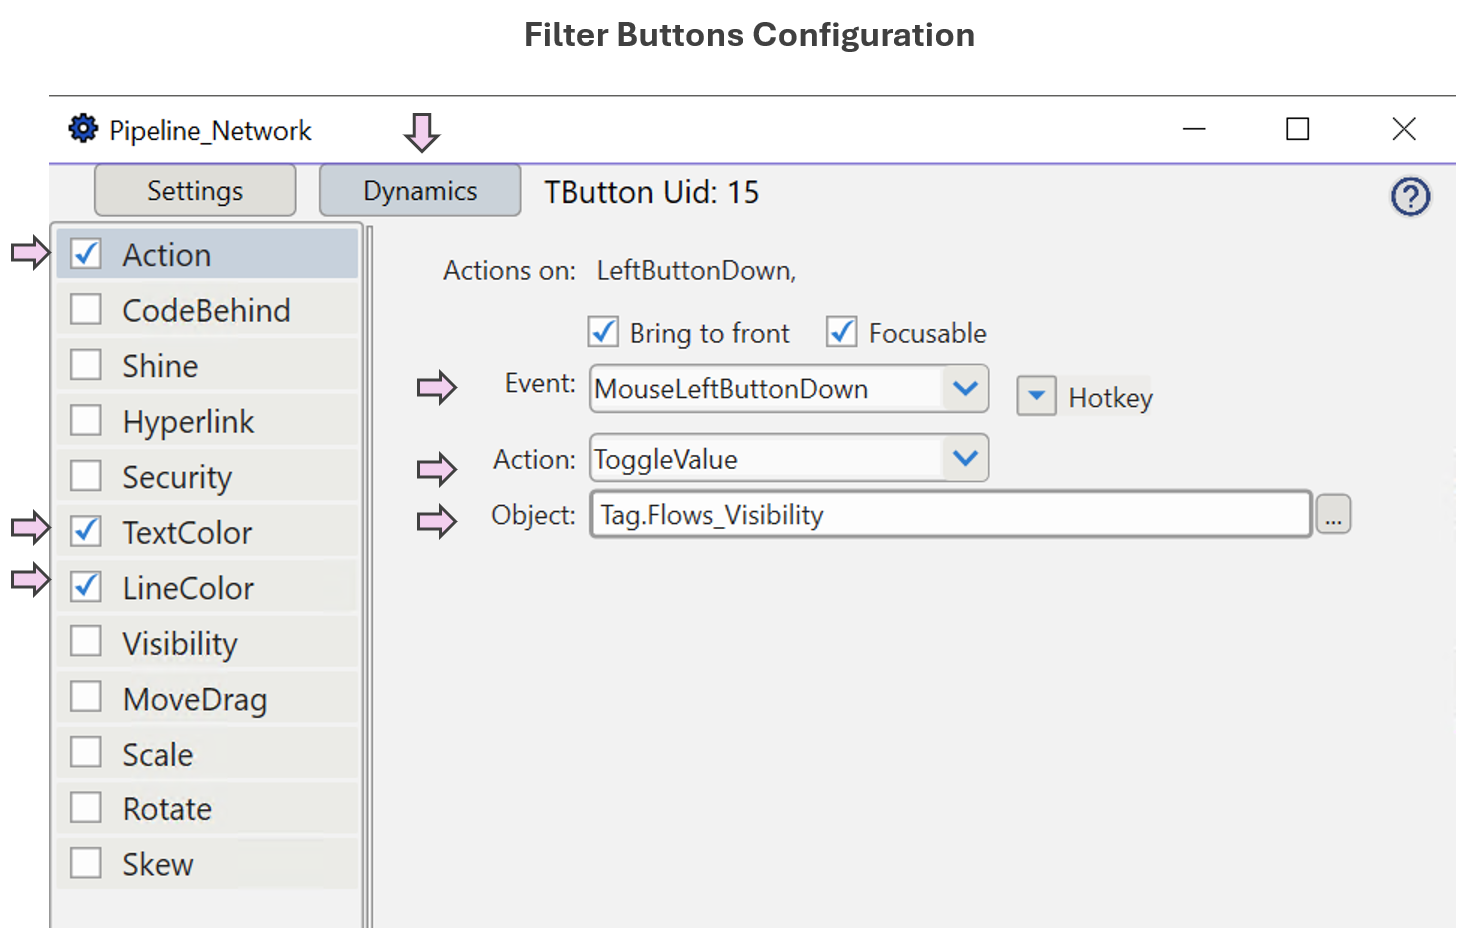Select the Dynamics tab

point(419,190)
